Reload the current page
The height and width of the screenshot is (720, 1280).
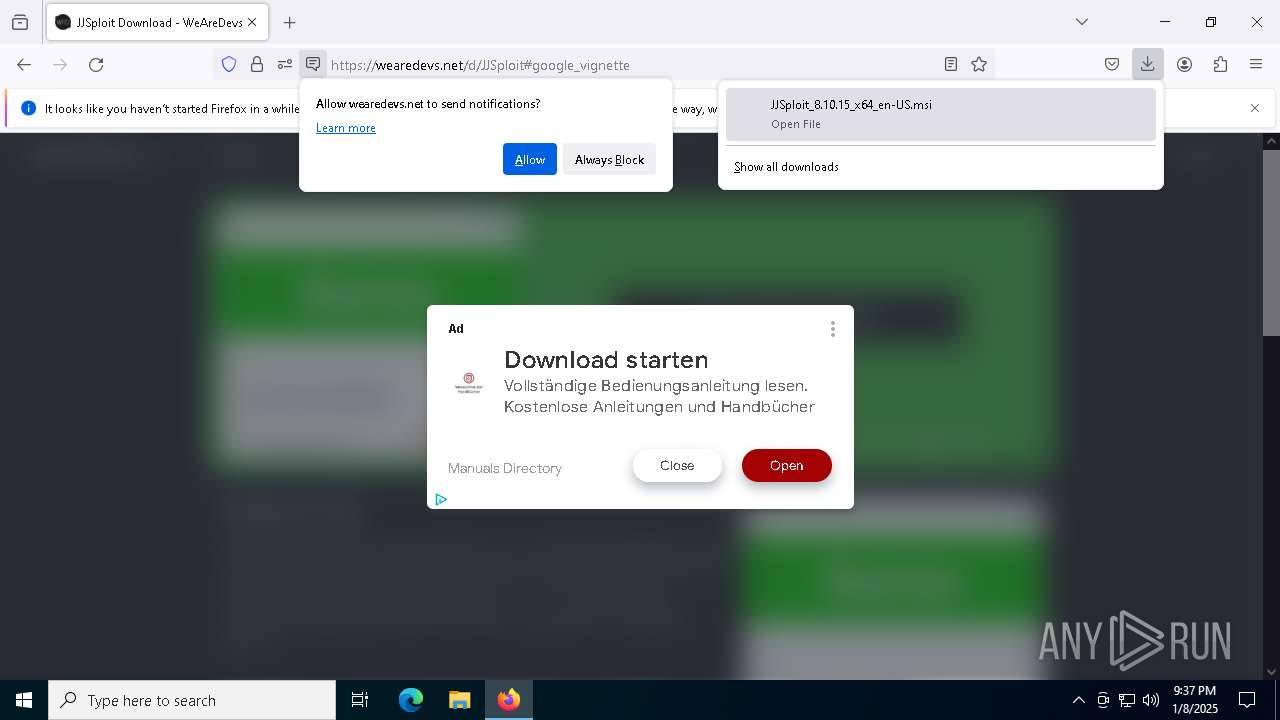96,64
